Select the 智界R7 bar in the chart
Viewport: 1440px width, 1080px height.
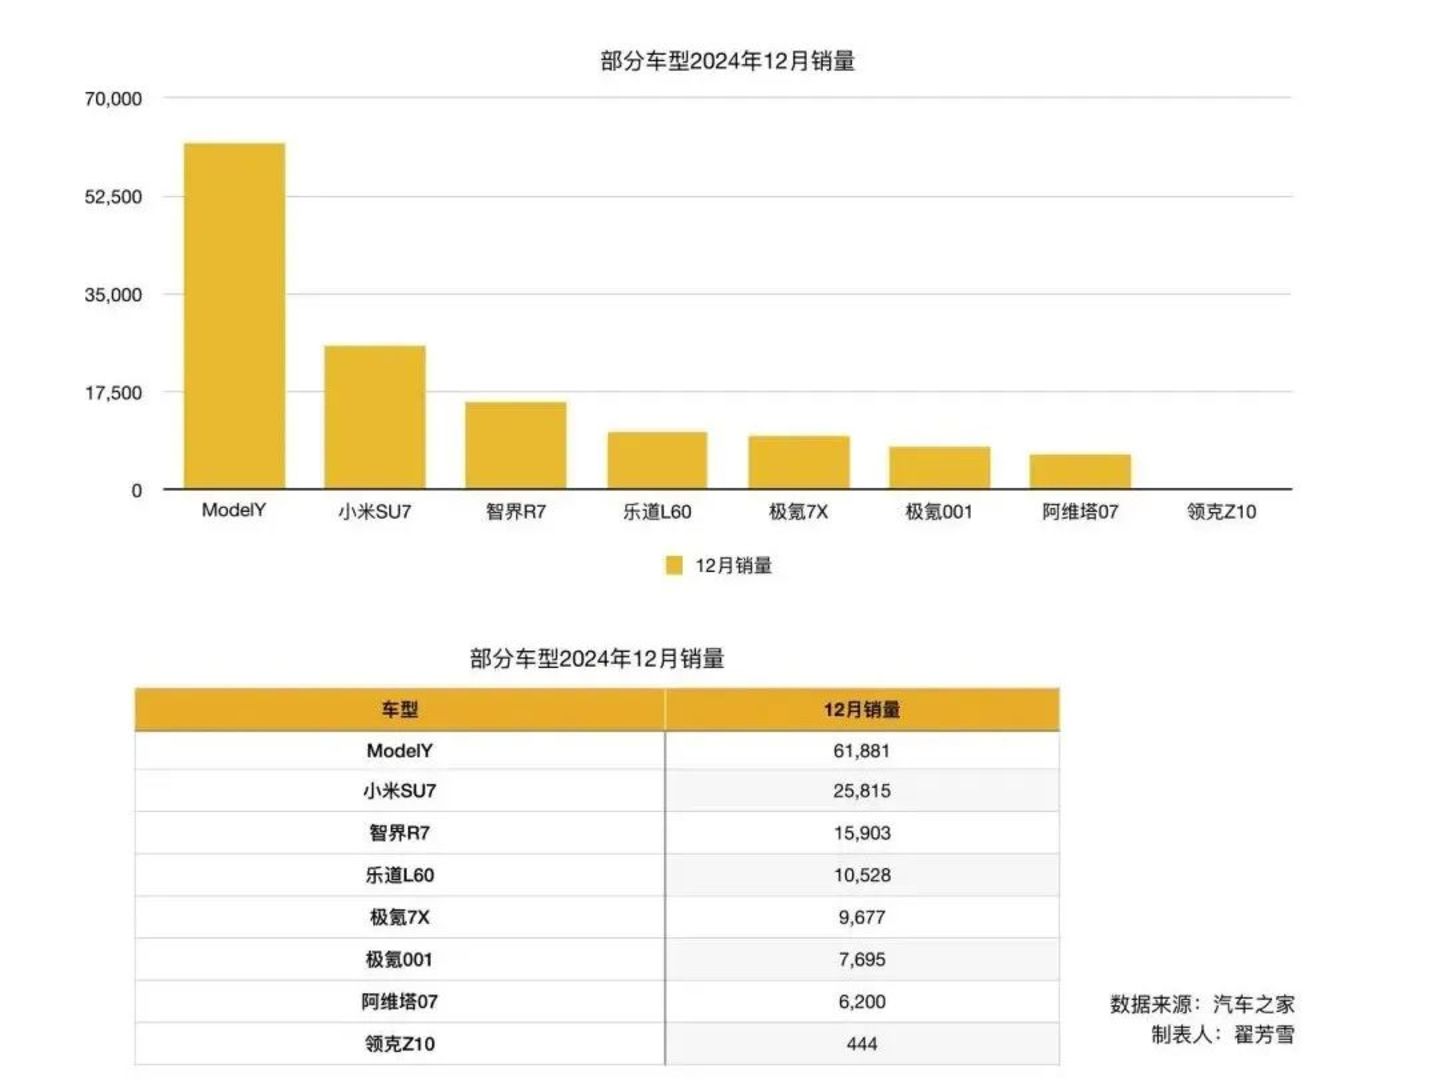(515, 445)
